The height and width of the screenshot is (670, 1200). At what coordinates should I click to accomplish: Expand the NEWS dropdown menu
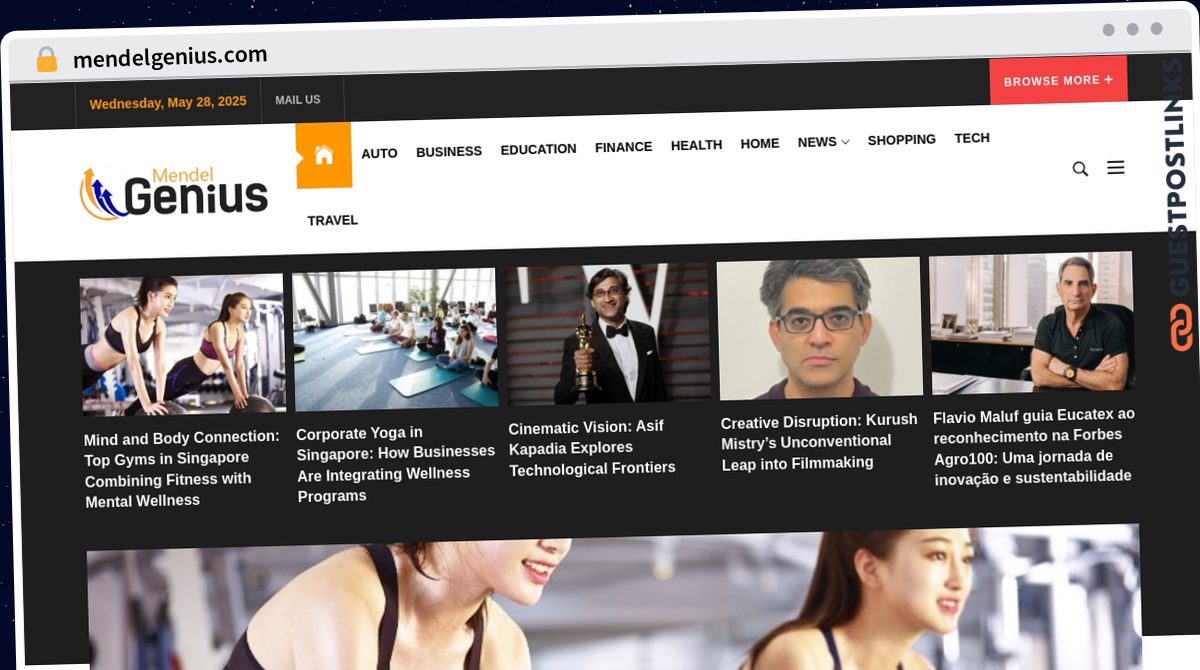823,142
